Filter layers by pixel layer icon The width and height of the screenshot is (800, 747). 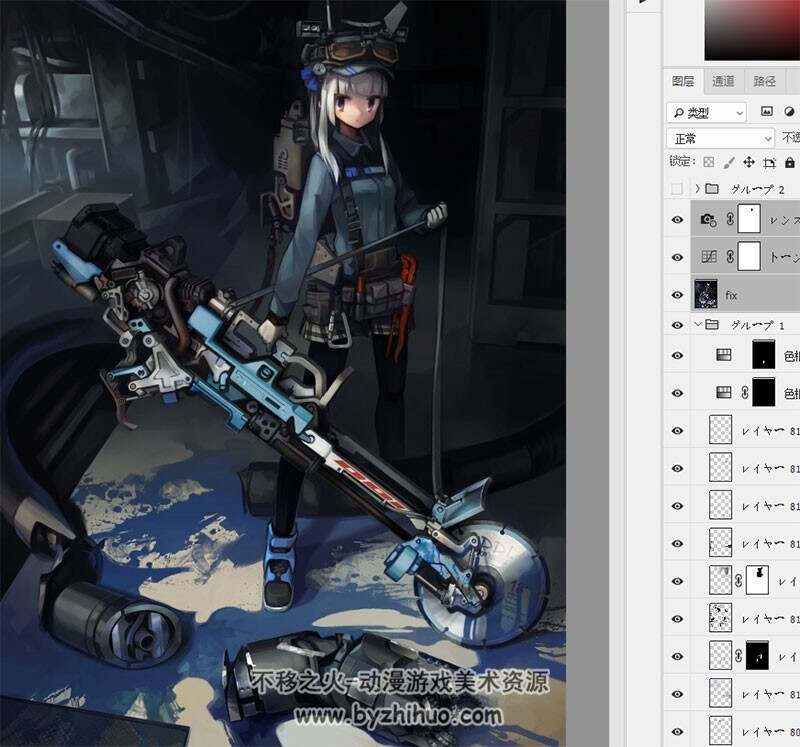[766, 112]
